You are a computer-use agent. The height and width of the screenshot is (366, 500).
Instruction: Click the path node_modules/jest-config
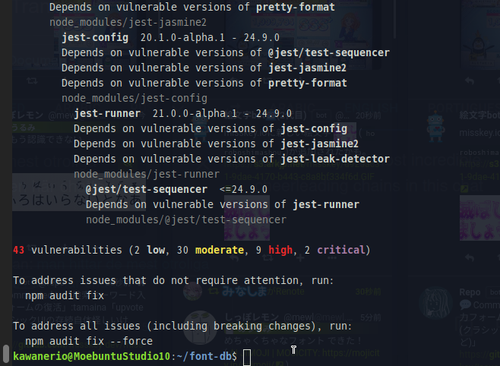tap(134, 98)
